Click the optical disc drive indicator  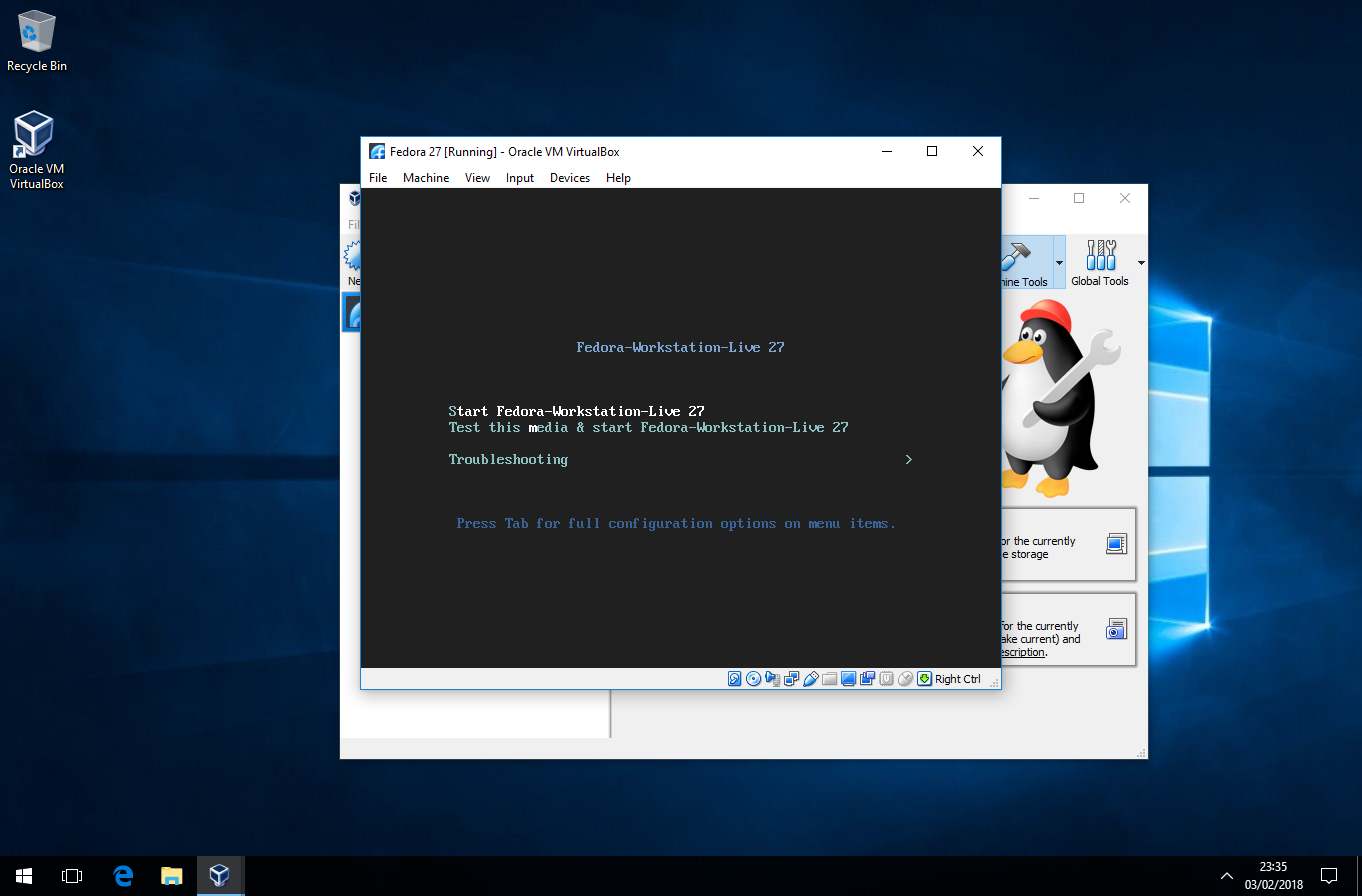[x=753, y=679]
